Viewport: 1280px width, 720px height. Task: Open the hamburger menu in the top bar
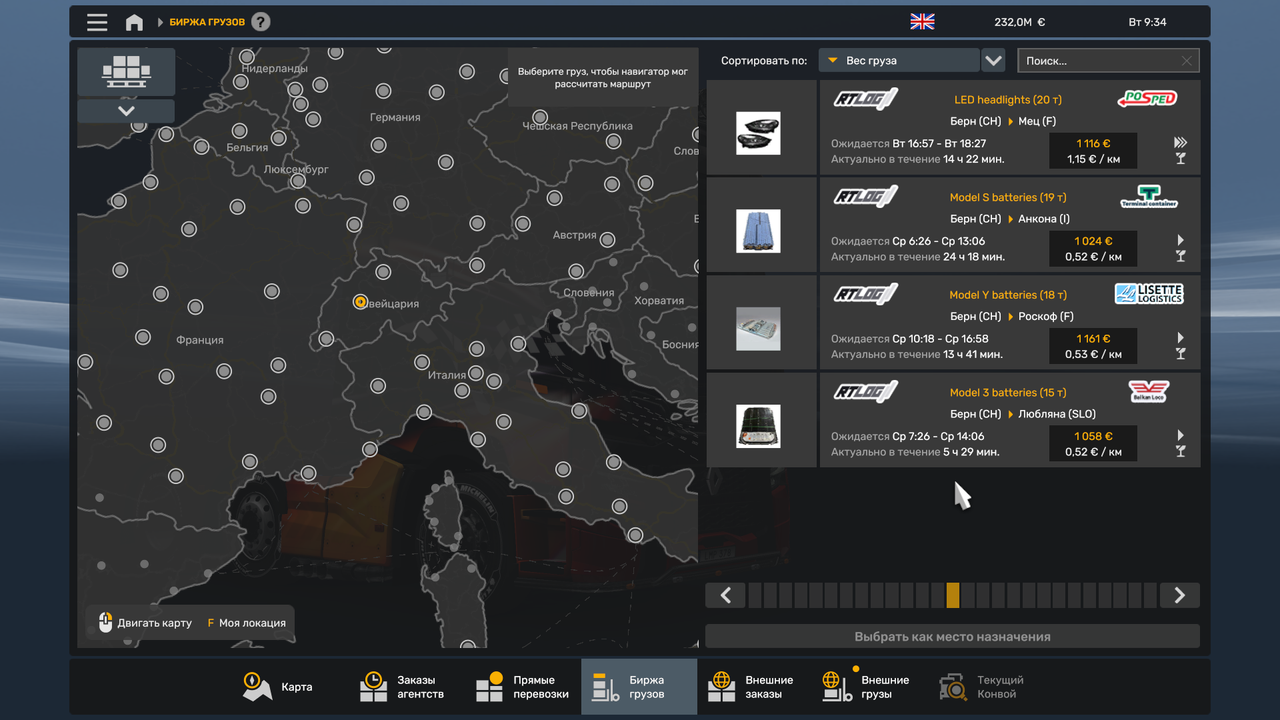coord(97,21)
